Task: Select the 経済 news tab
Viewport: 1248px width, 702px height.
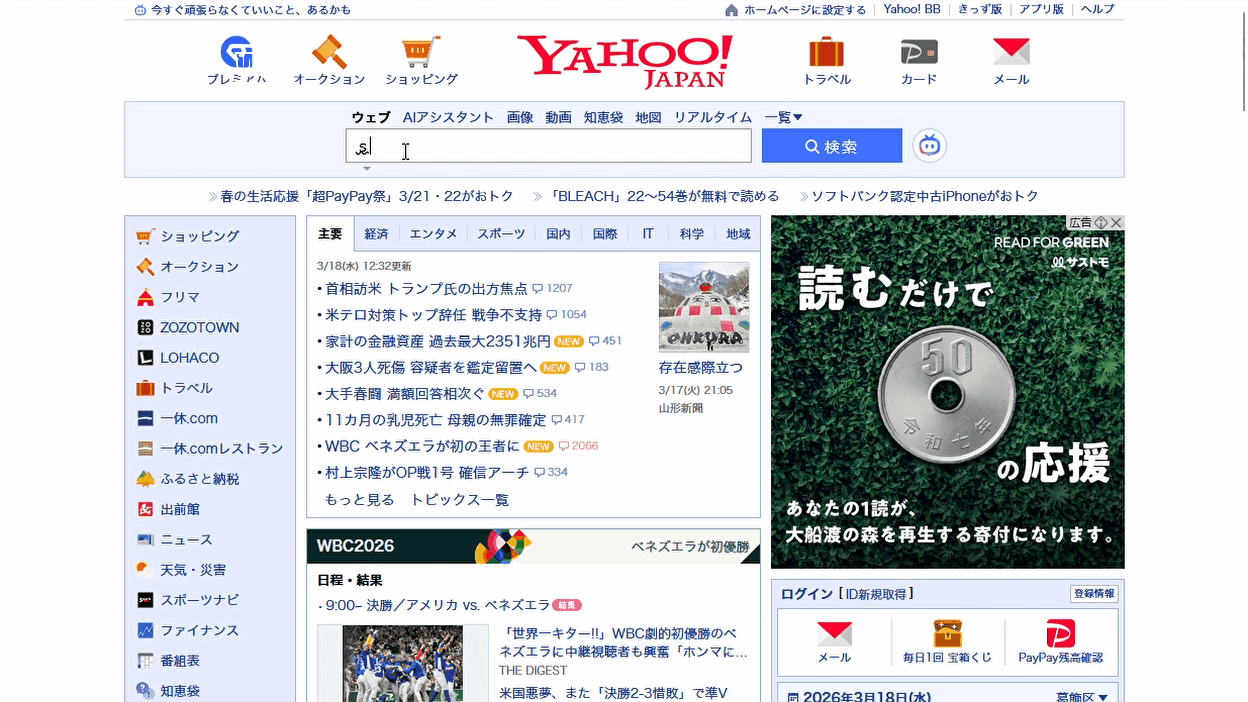Action: [x=376, y=234]
